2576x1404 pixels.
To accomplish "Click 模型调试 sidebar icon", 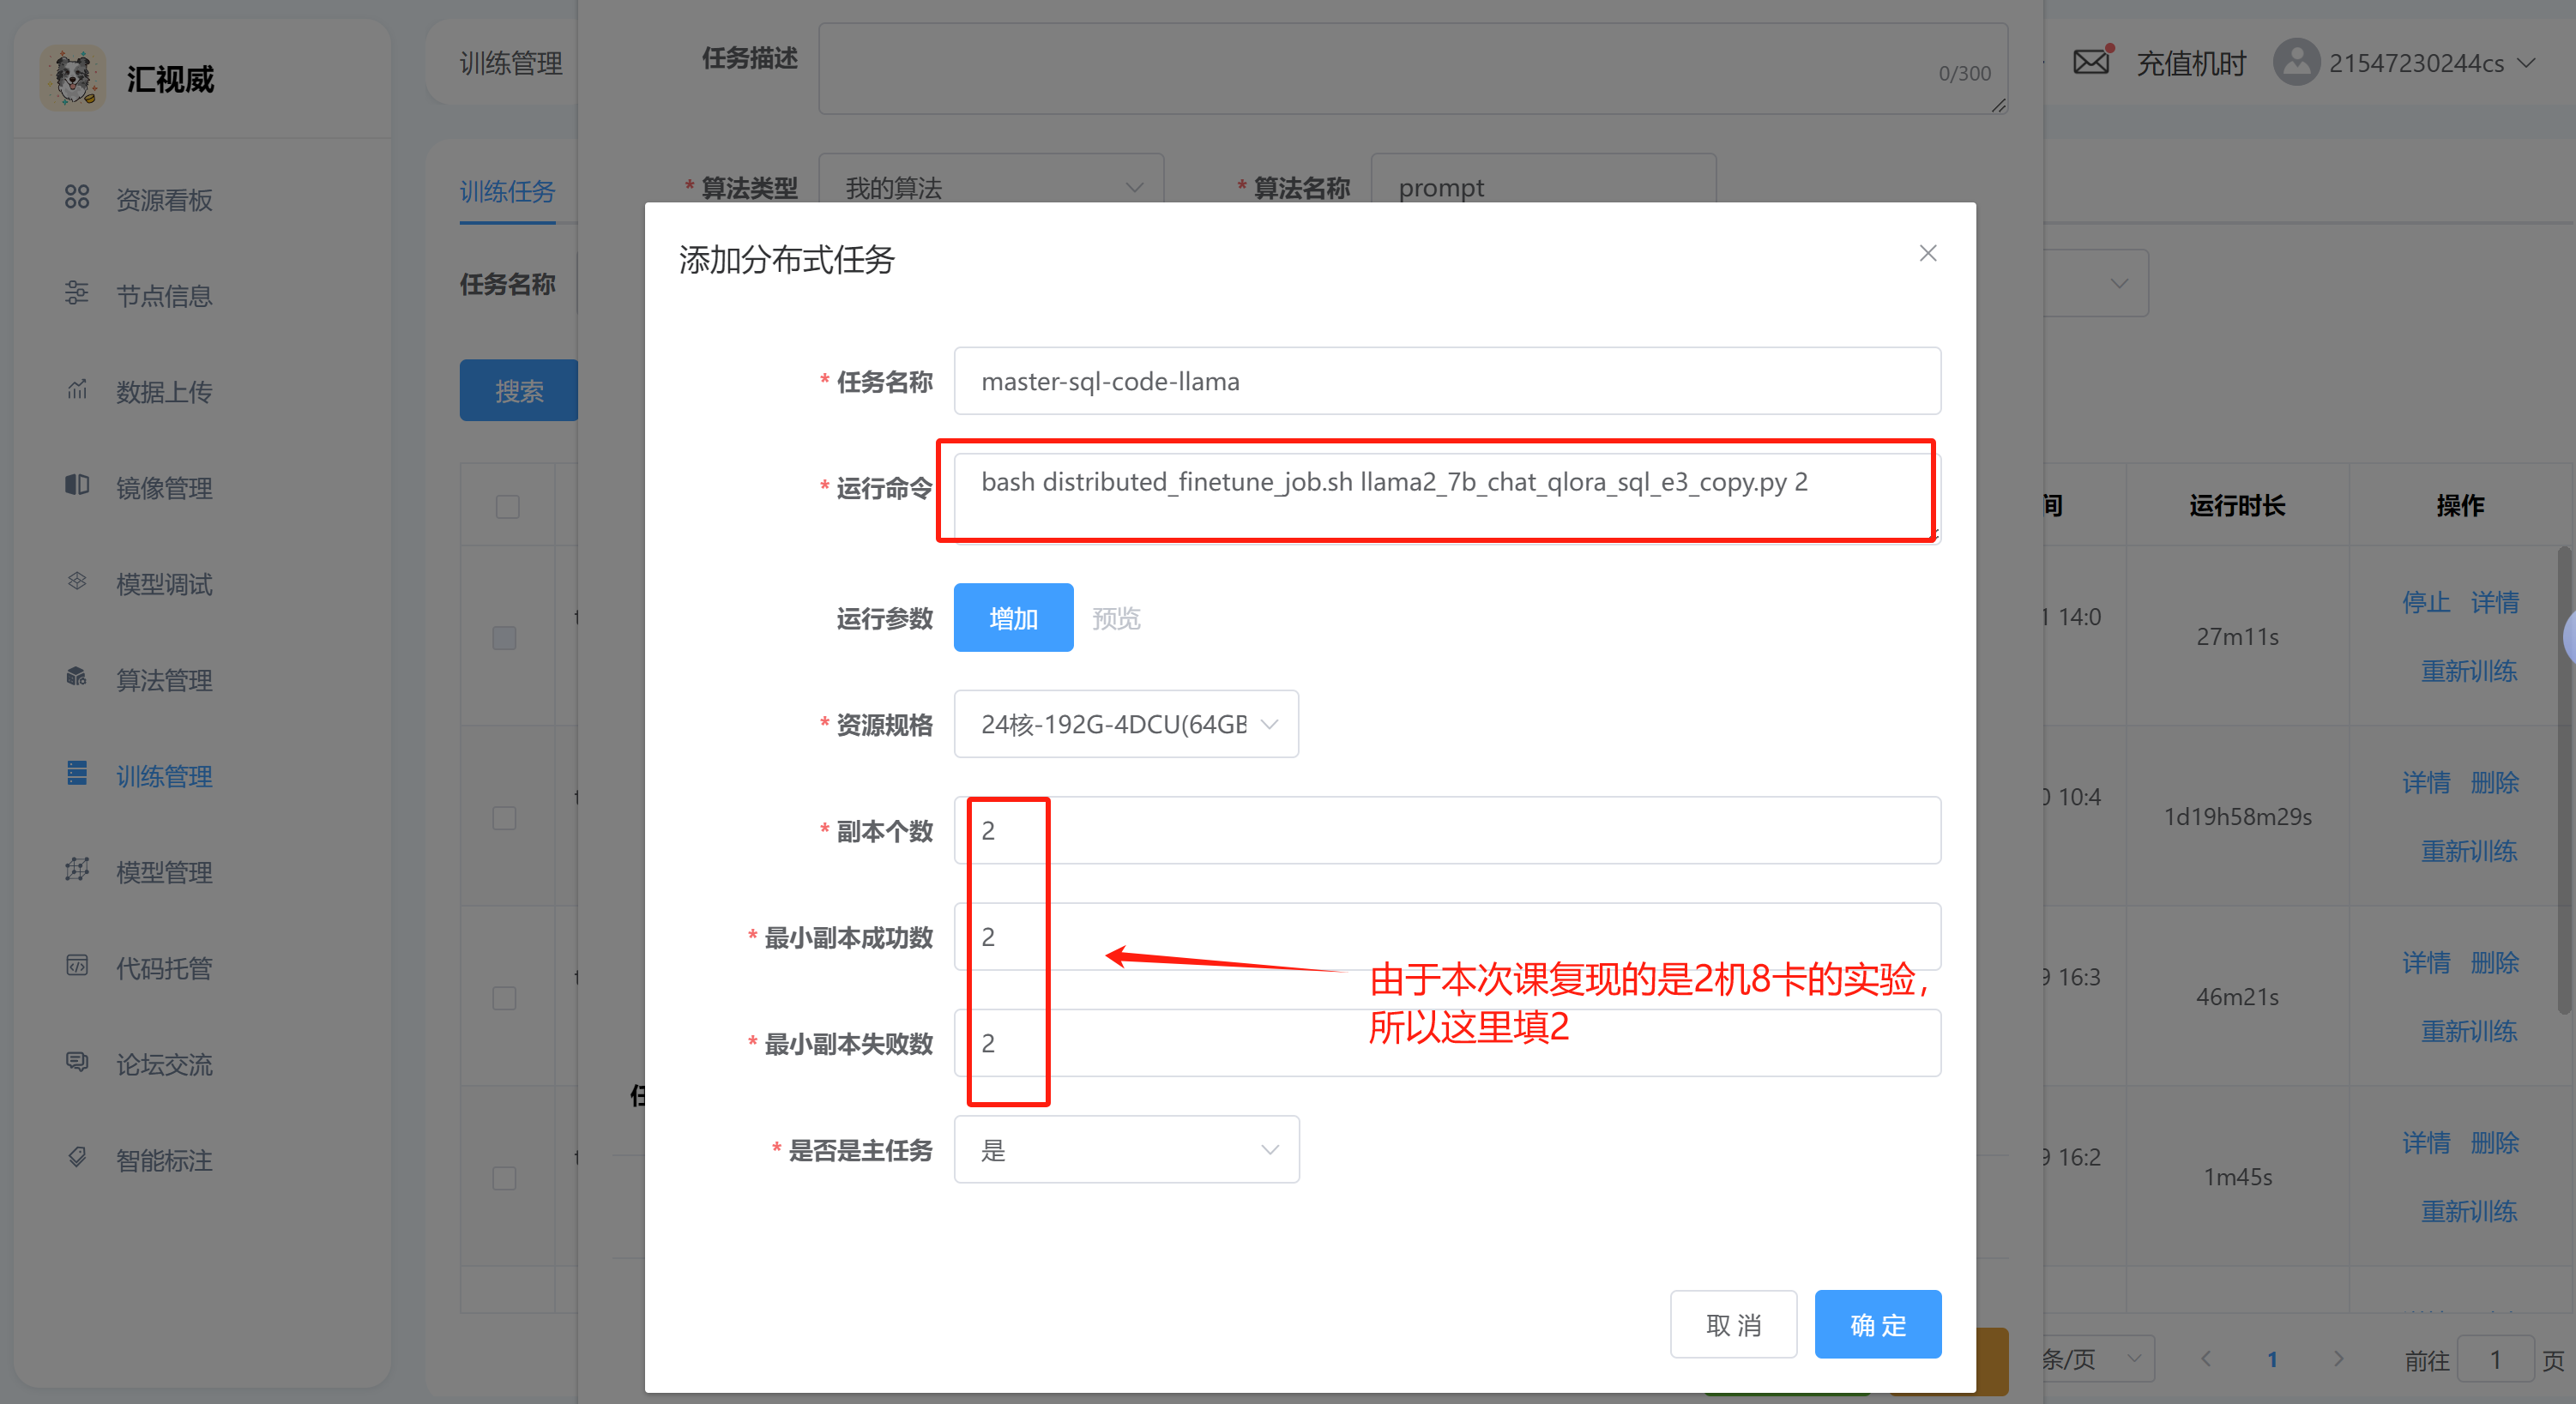I will tap(77, 581).
